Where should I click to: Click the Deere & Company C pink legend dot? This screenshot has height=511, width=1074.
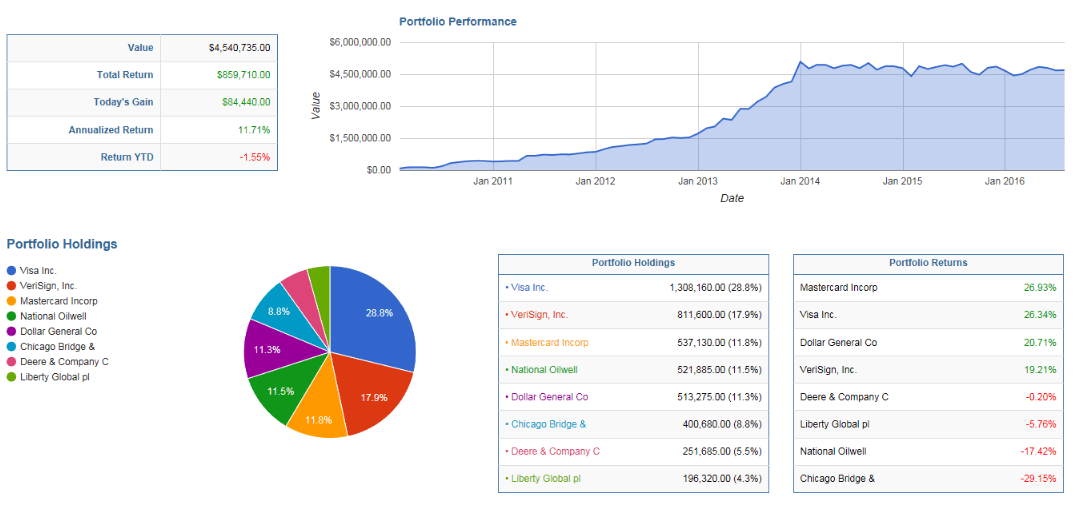12,362
